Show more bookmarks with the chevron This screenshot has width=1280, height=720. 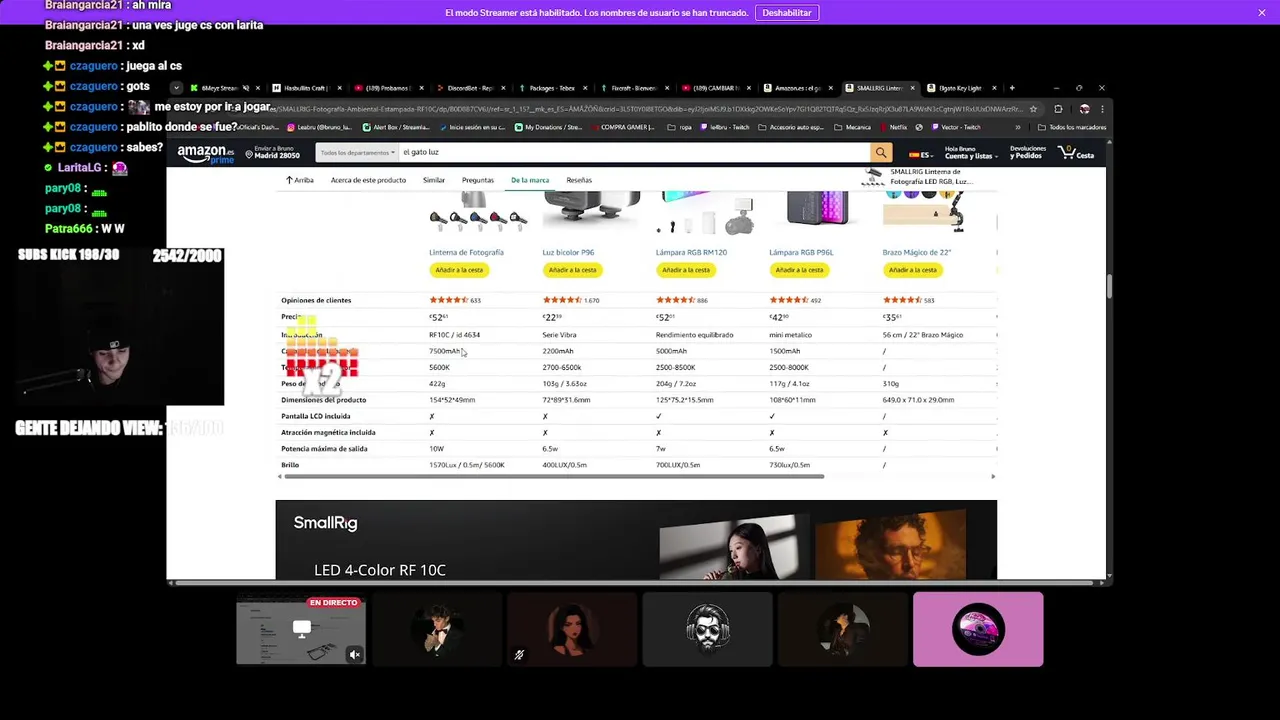coord(1017,127)
